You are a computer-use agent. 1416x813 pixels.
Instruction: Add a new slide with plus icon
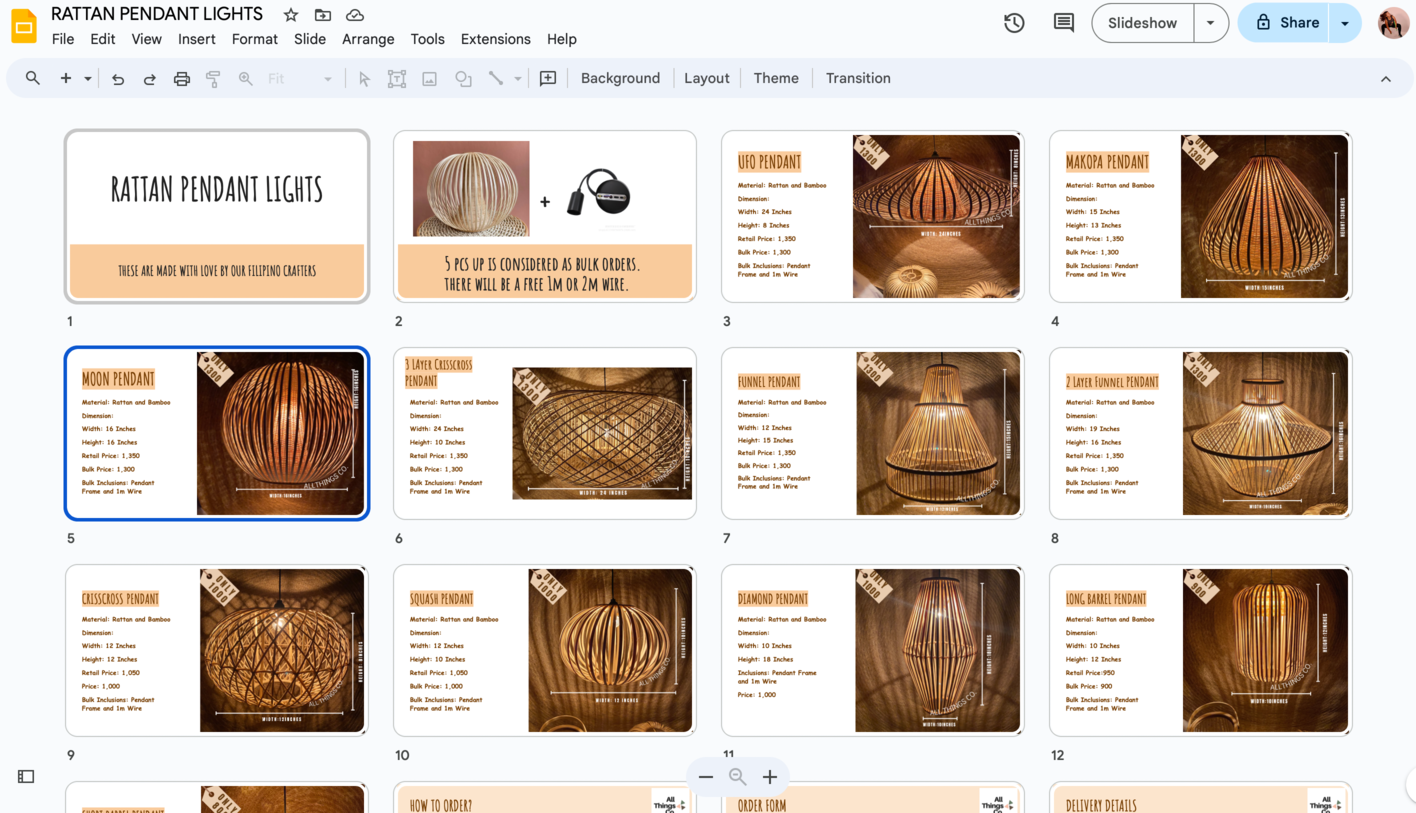click(66, 78)
